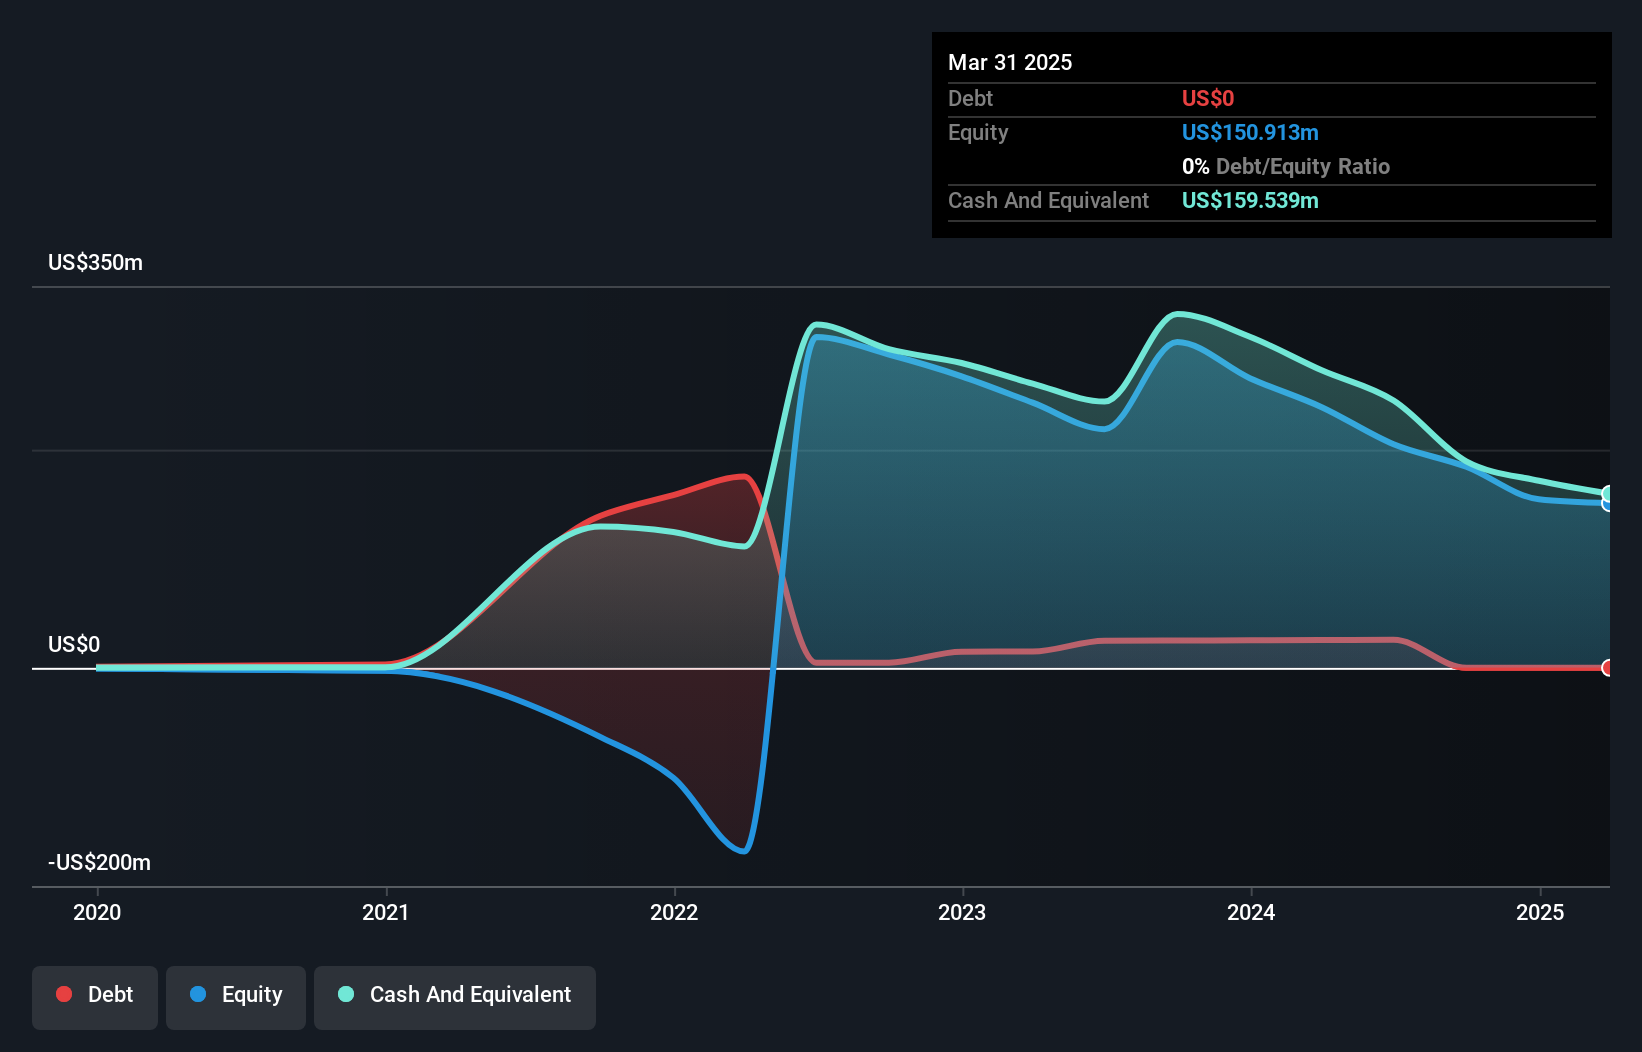The width and height of the screenshot is (1642, 1052).
Task: Click the 2021 x-axis label
Action: coord(386,912)
